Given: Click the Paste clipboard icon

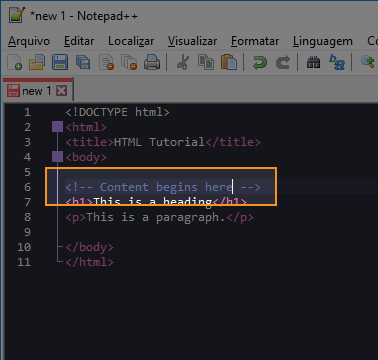Looking at the screenshot, I should [x=229, y=62].
